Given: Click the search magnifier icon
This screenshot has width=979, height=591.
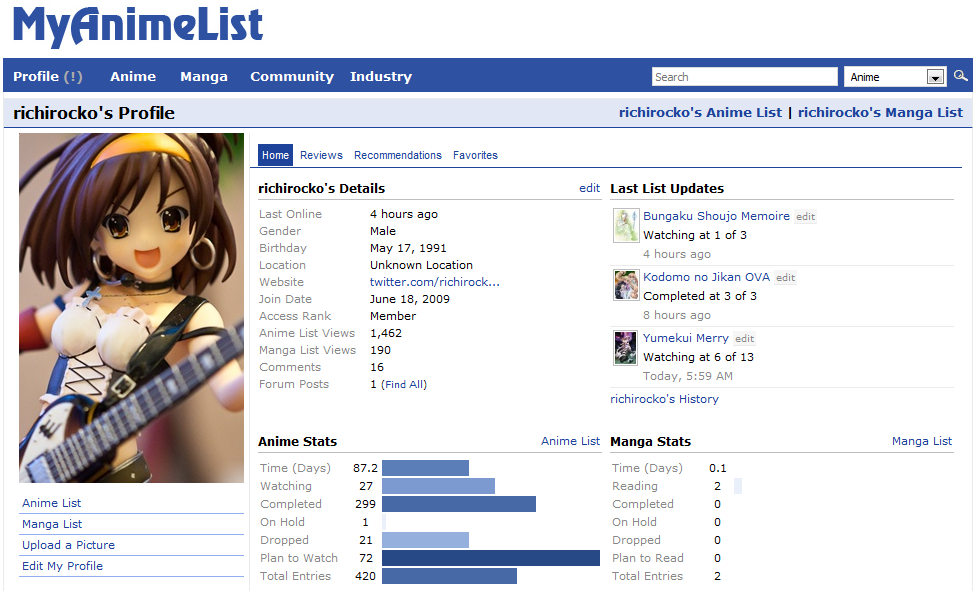Looking at the screenshot, I should tap(960, 76).
